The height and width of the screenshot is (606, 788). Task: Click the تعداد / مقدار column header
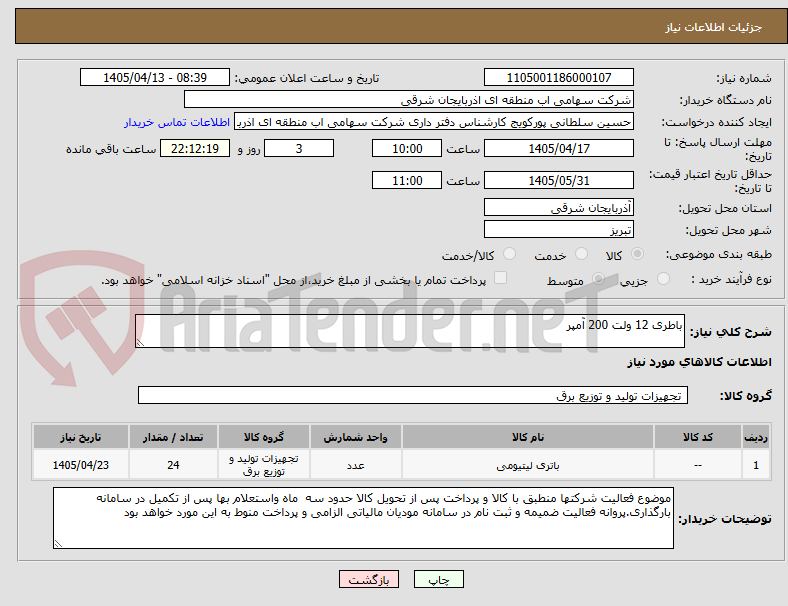pyautogui.click(x=173, y=437)
